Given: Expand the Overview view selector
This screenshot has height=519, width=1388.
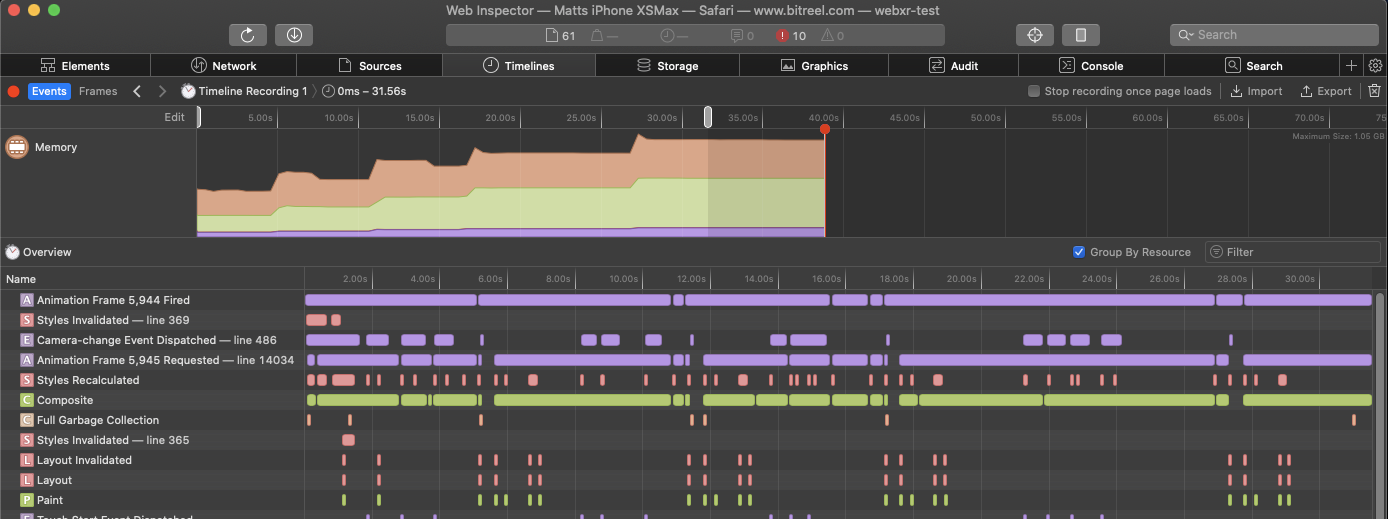Looking at the screenshot, I should pos(39,252).
